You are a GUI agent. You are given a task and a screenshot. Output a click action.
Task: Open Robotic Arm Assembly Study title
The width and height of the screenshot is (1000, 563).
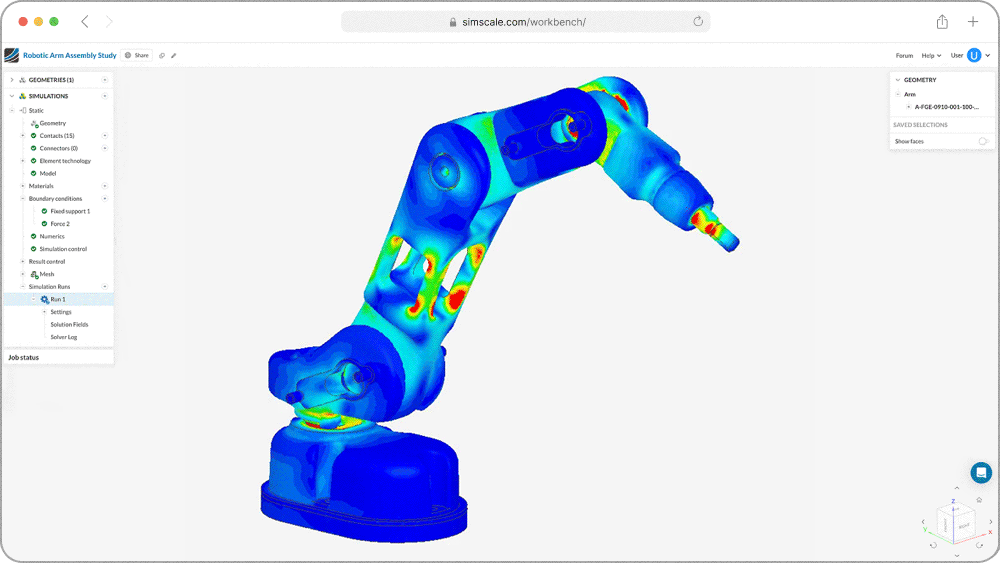[70, 55]
